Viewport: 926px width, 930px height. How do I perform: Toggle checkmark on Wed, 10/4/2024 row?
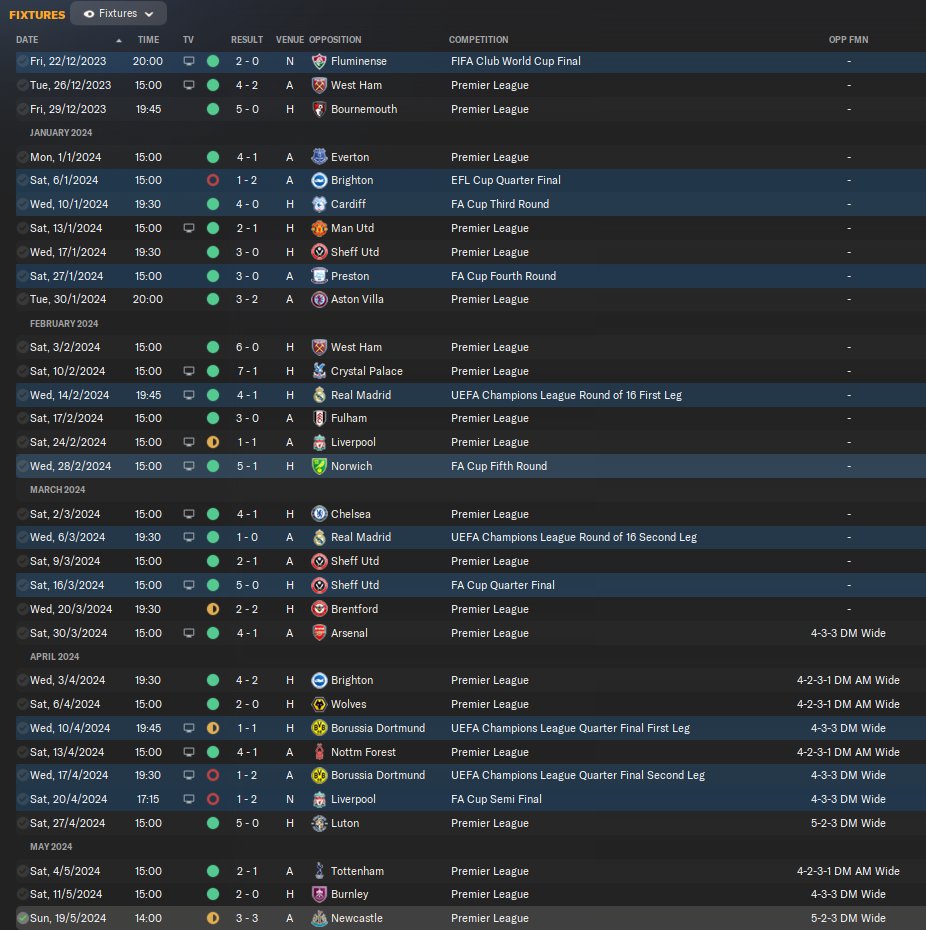pyautogui.click(x=22, y=728)
